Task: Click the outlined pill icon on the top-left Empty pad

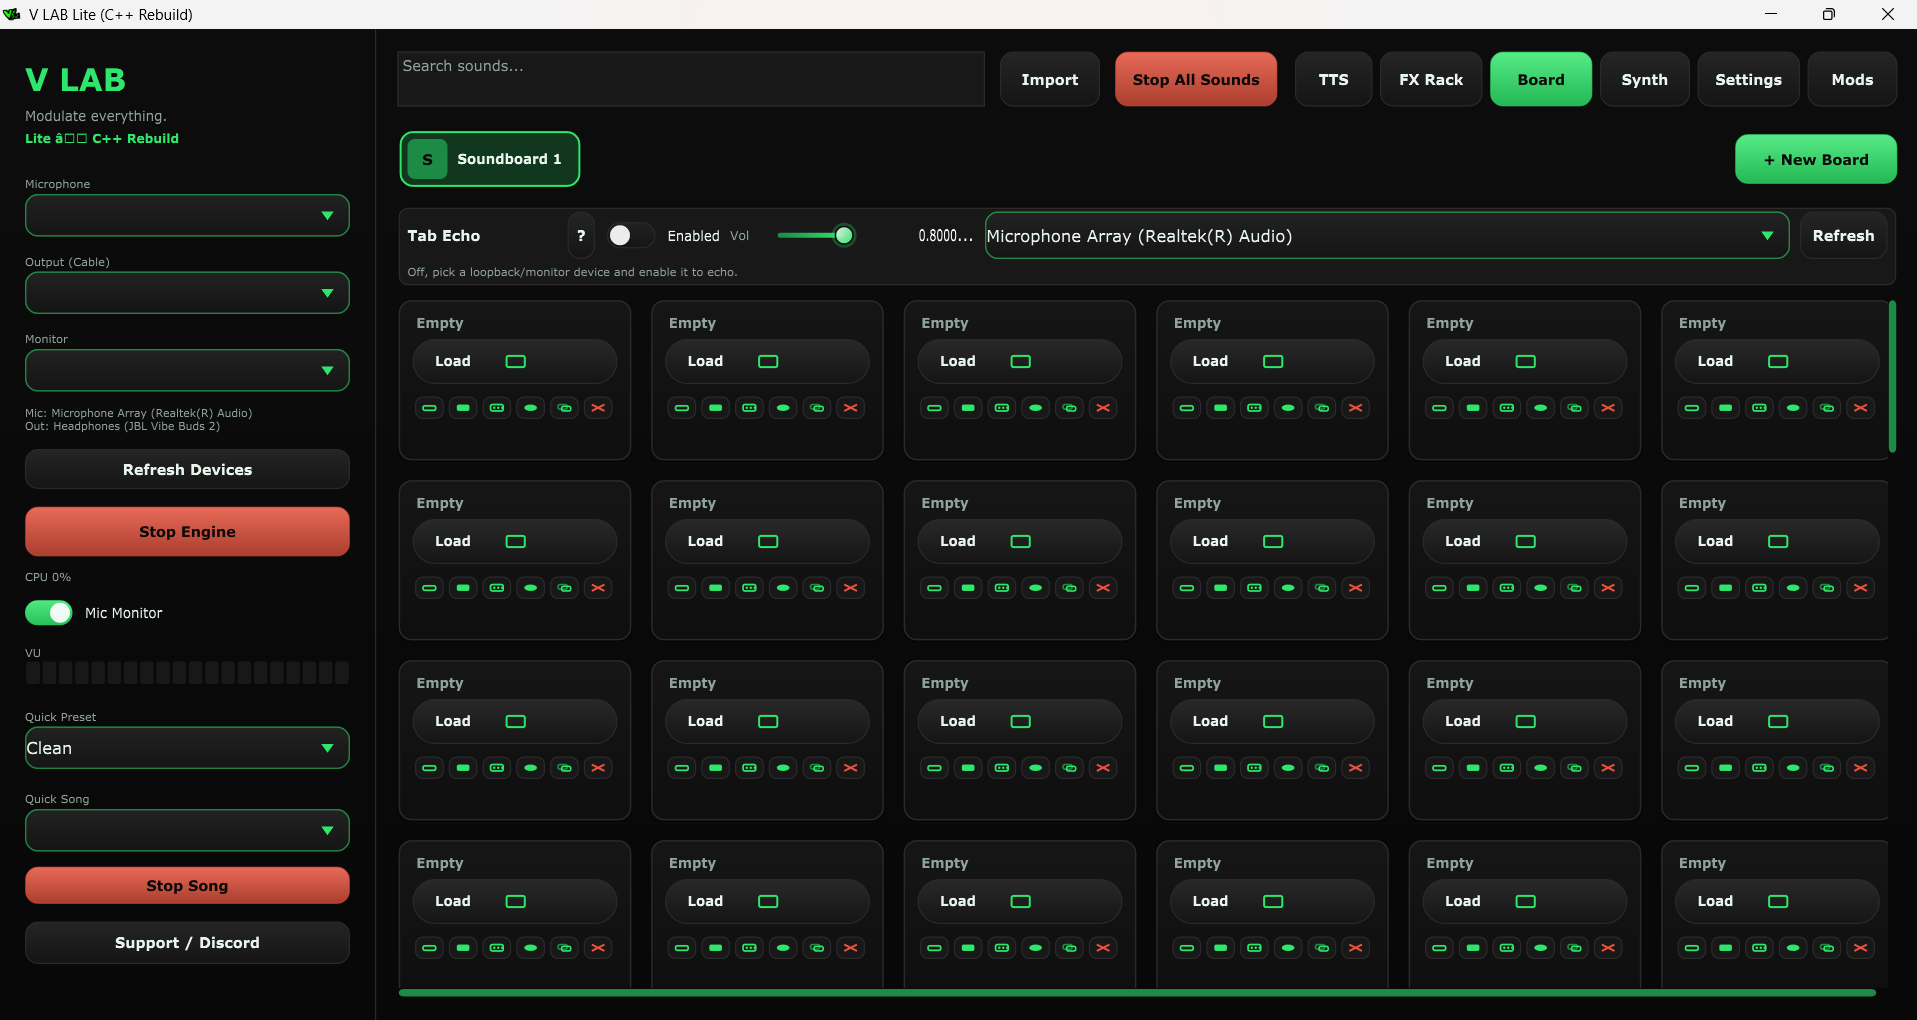Action: pos(429,408)
